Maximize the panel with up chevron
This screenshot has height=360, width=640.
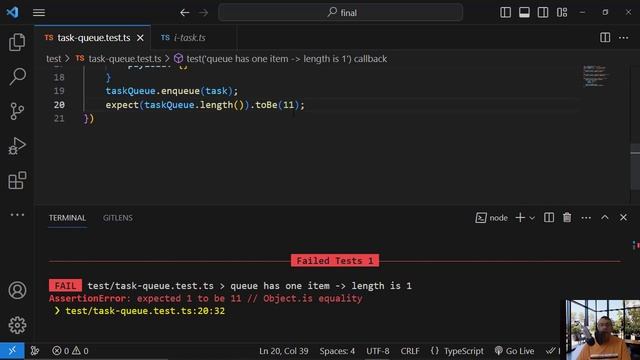tap(604, 218)
